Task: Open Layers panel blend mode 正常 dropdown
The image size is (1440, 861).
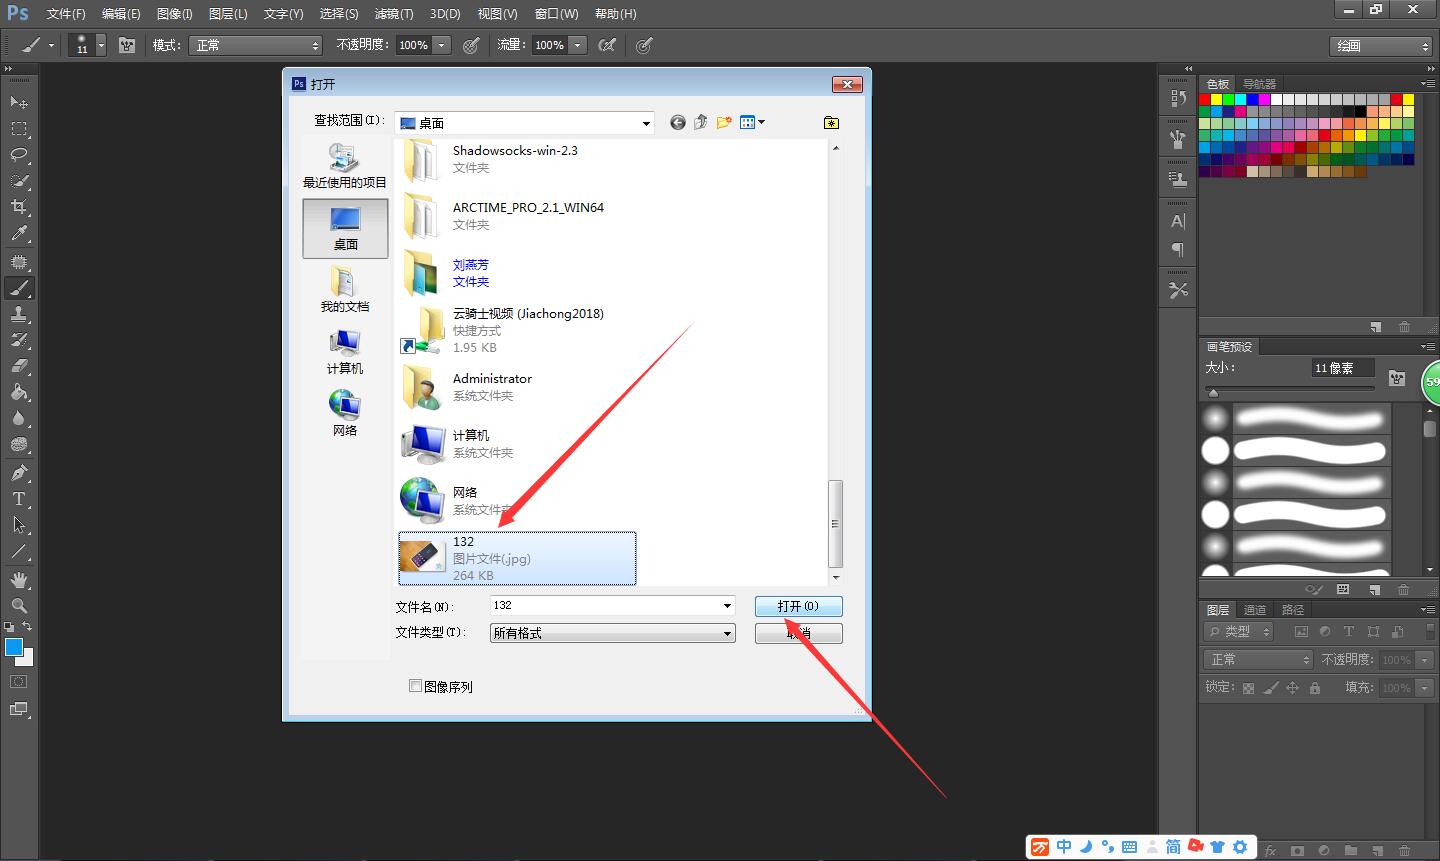Action: click(x=1257, y=660)
